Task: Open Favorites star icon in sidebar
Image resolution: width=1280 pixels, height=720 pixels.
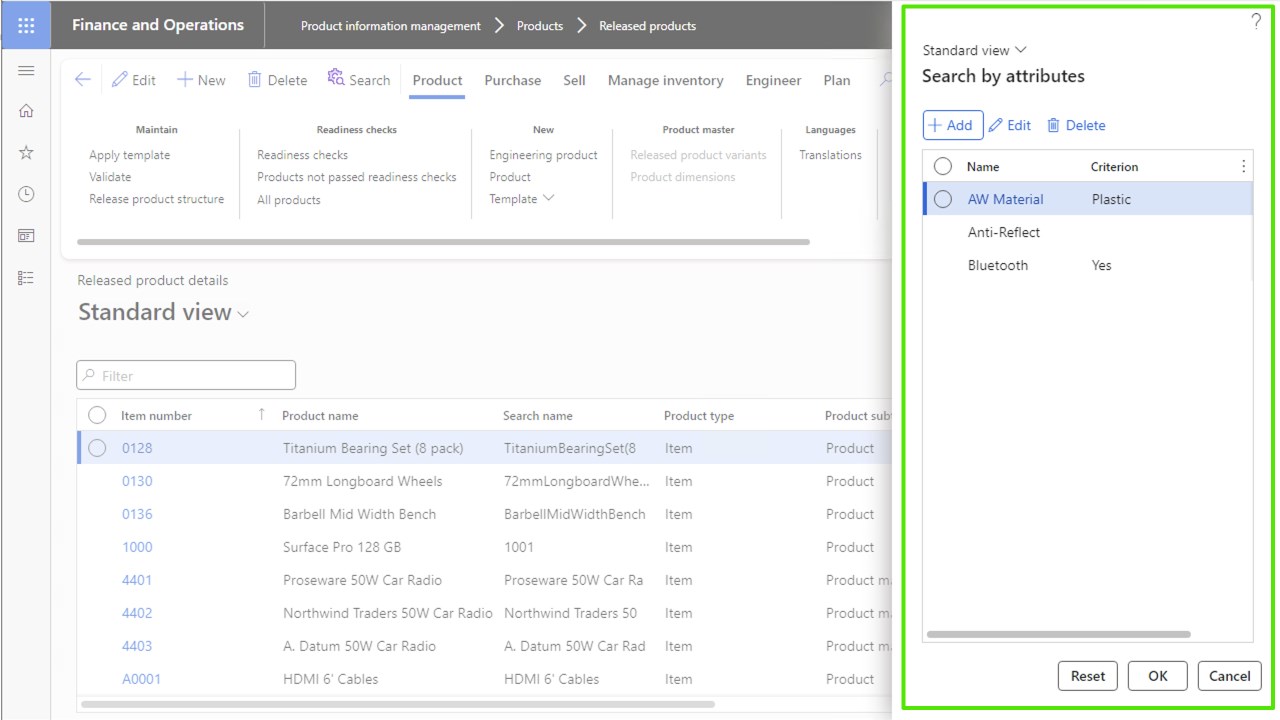Action: (x=26, y=153)
